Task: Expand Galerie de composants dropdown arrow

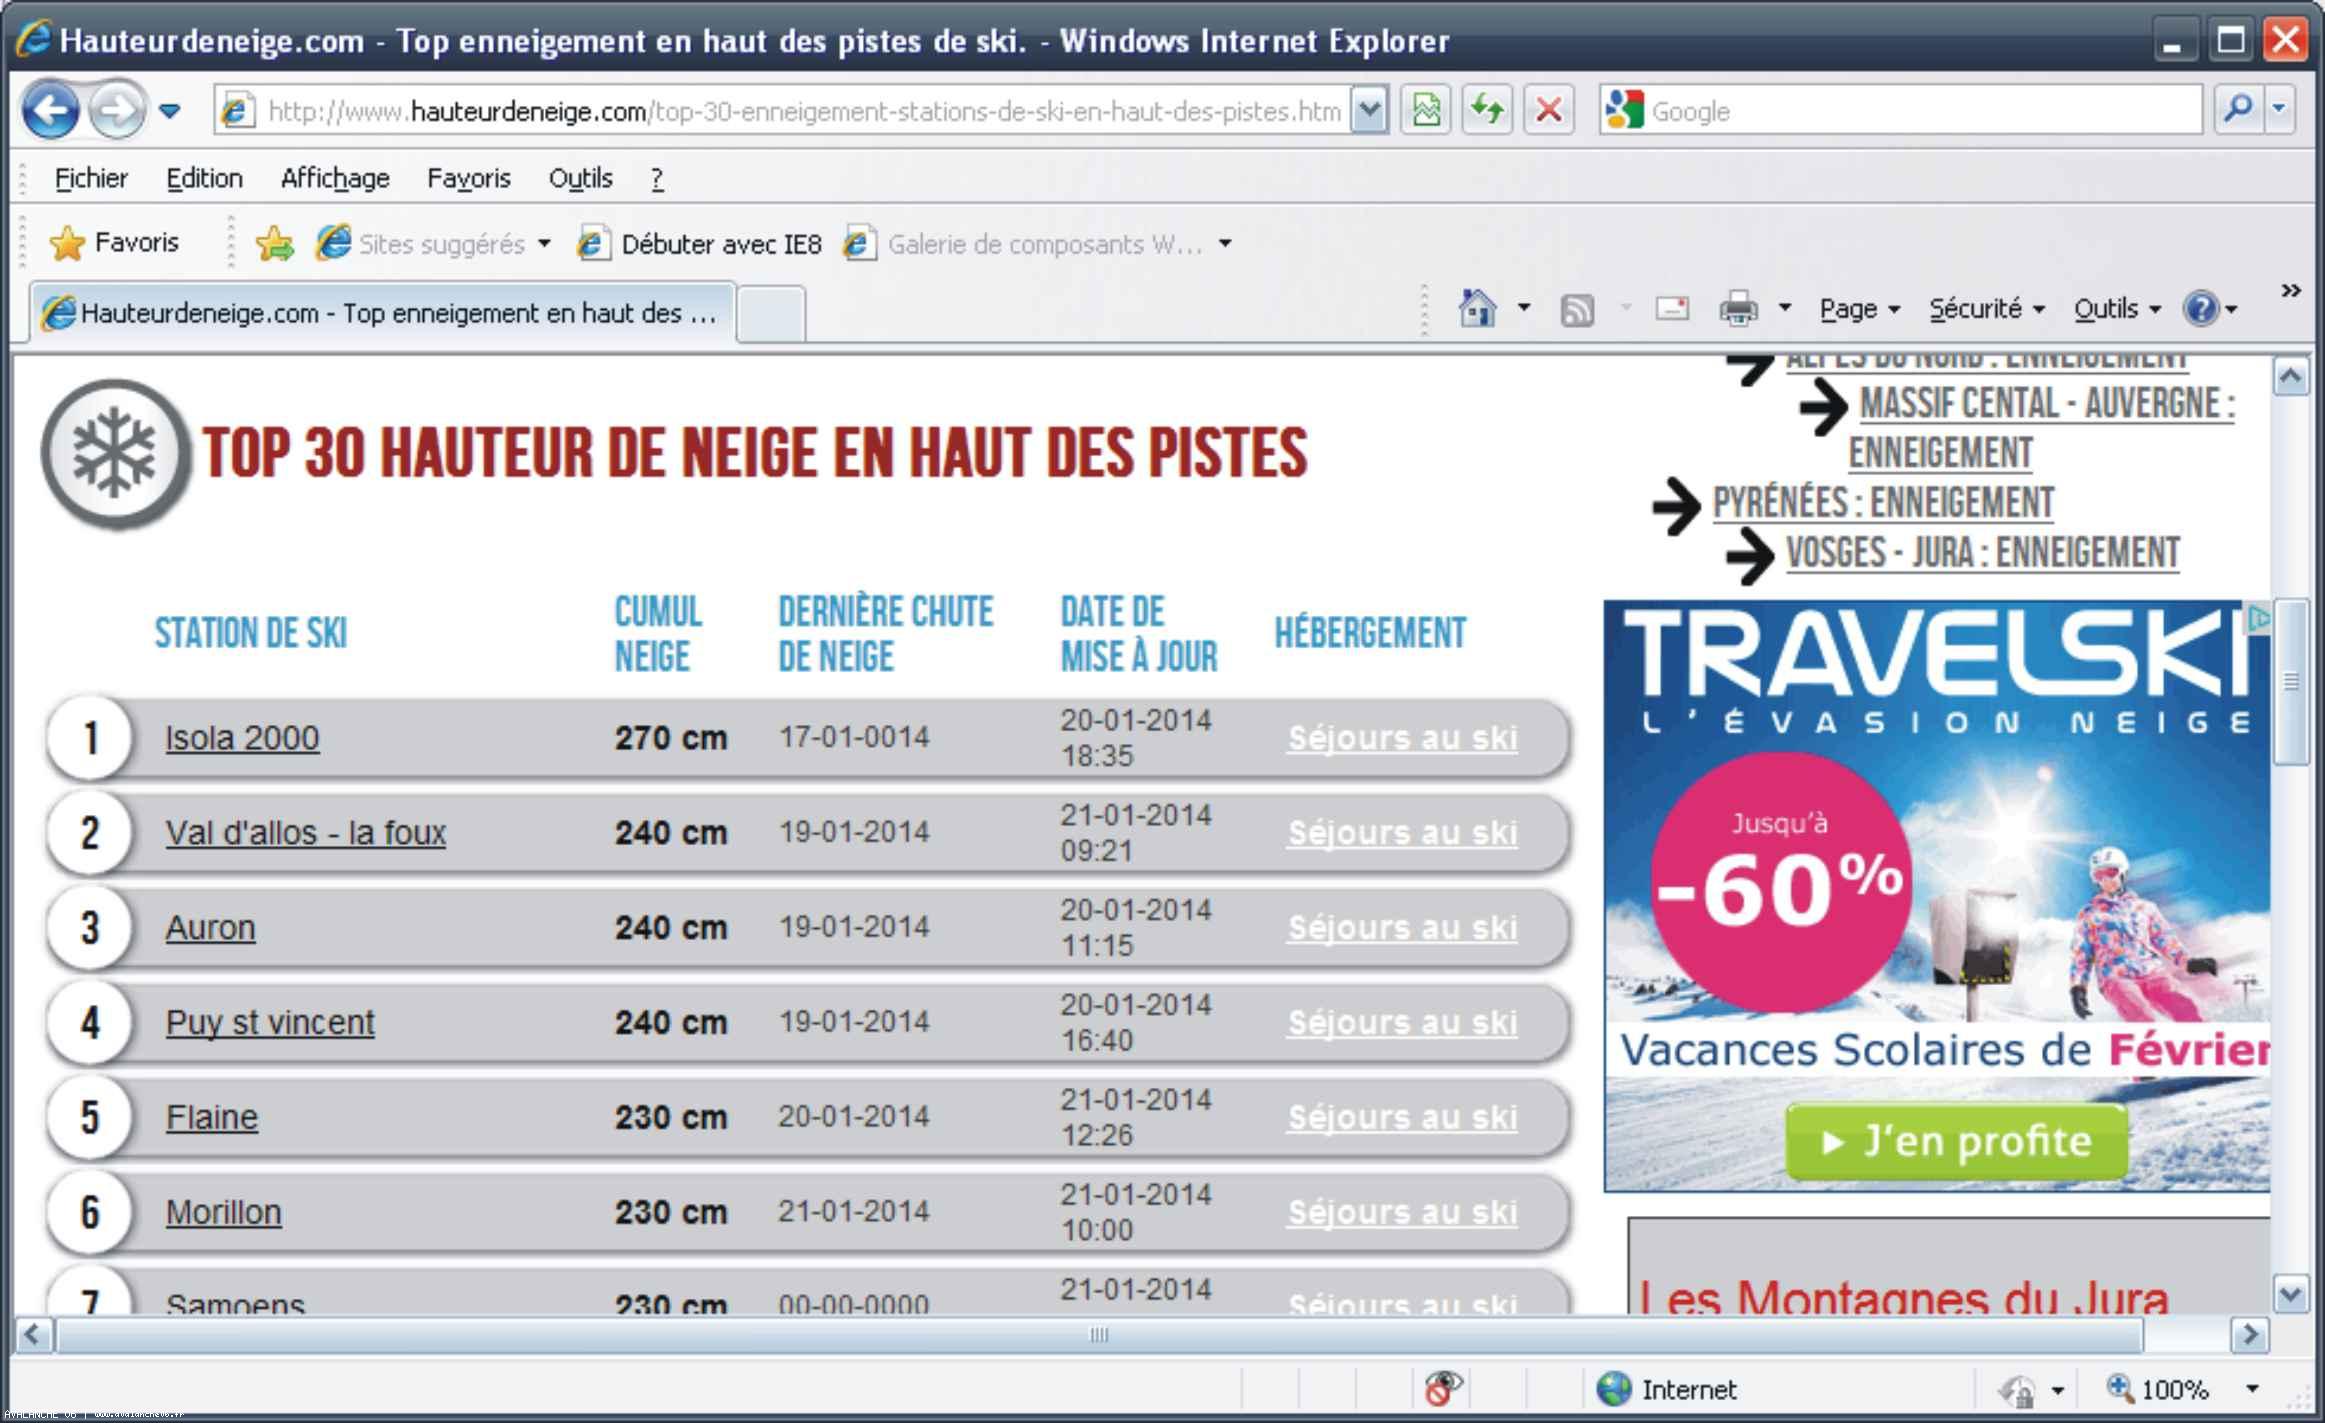Action: pos(1225,243)
